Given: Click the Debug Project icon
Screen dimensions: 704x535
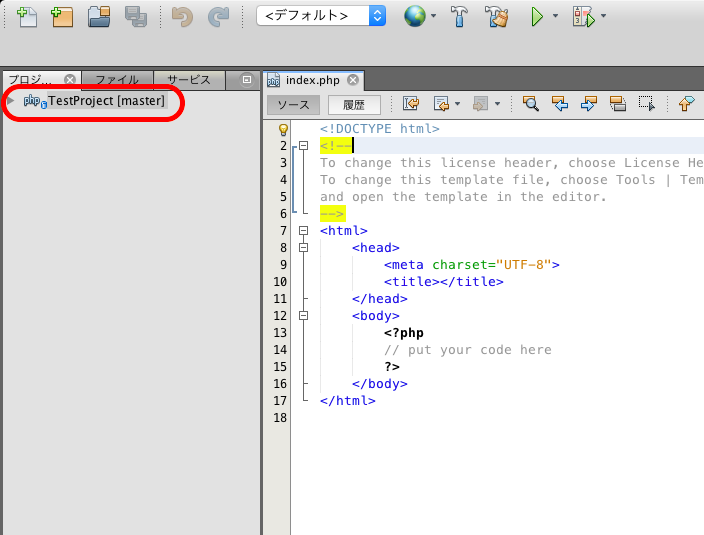Looking at the screenshot, I should pyautogui.click(x=583, y=17).
